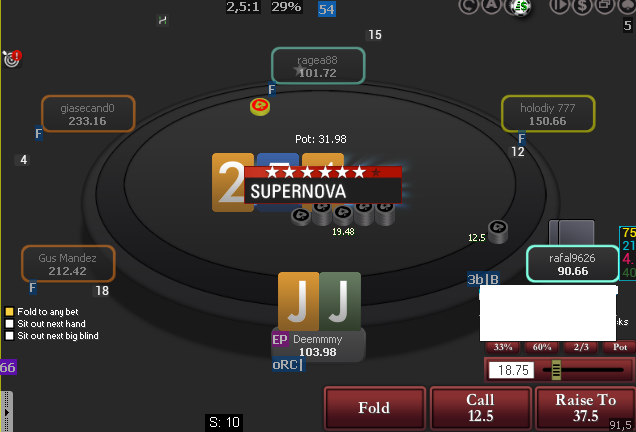Click the cascade windows icon in top toolbar
This screenshot has width=636, height=432.
click(x=605, y=6)
